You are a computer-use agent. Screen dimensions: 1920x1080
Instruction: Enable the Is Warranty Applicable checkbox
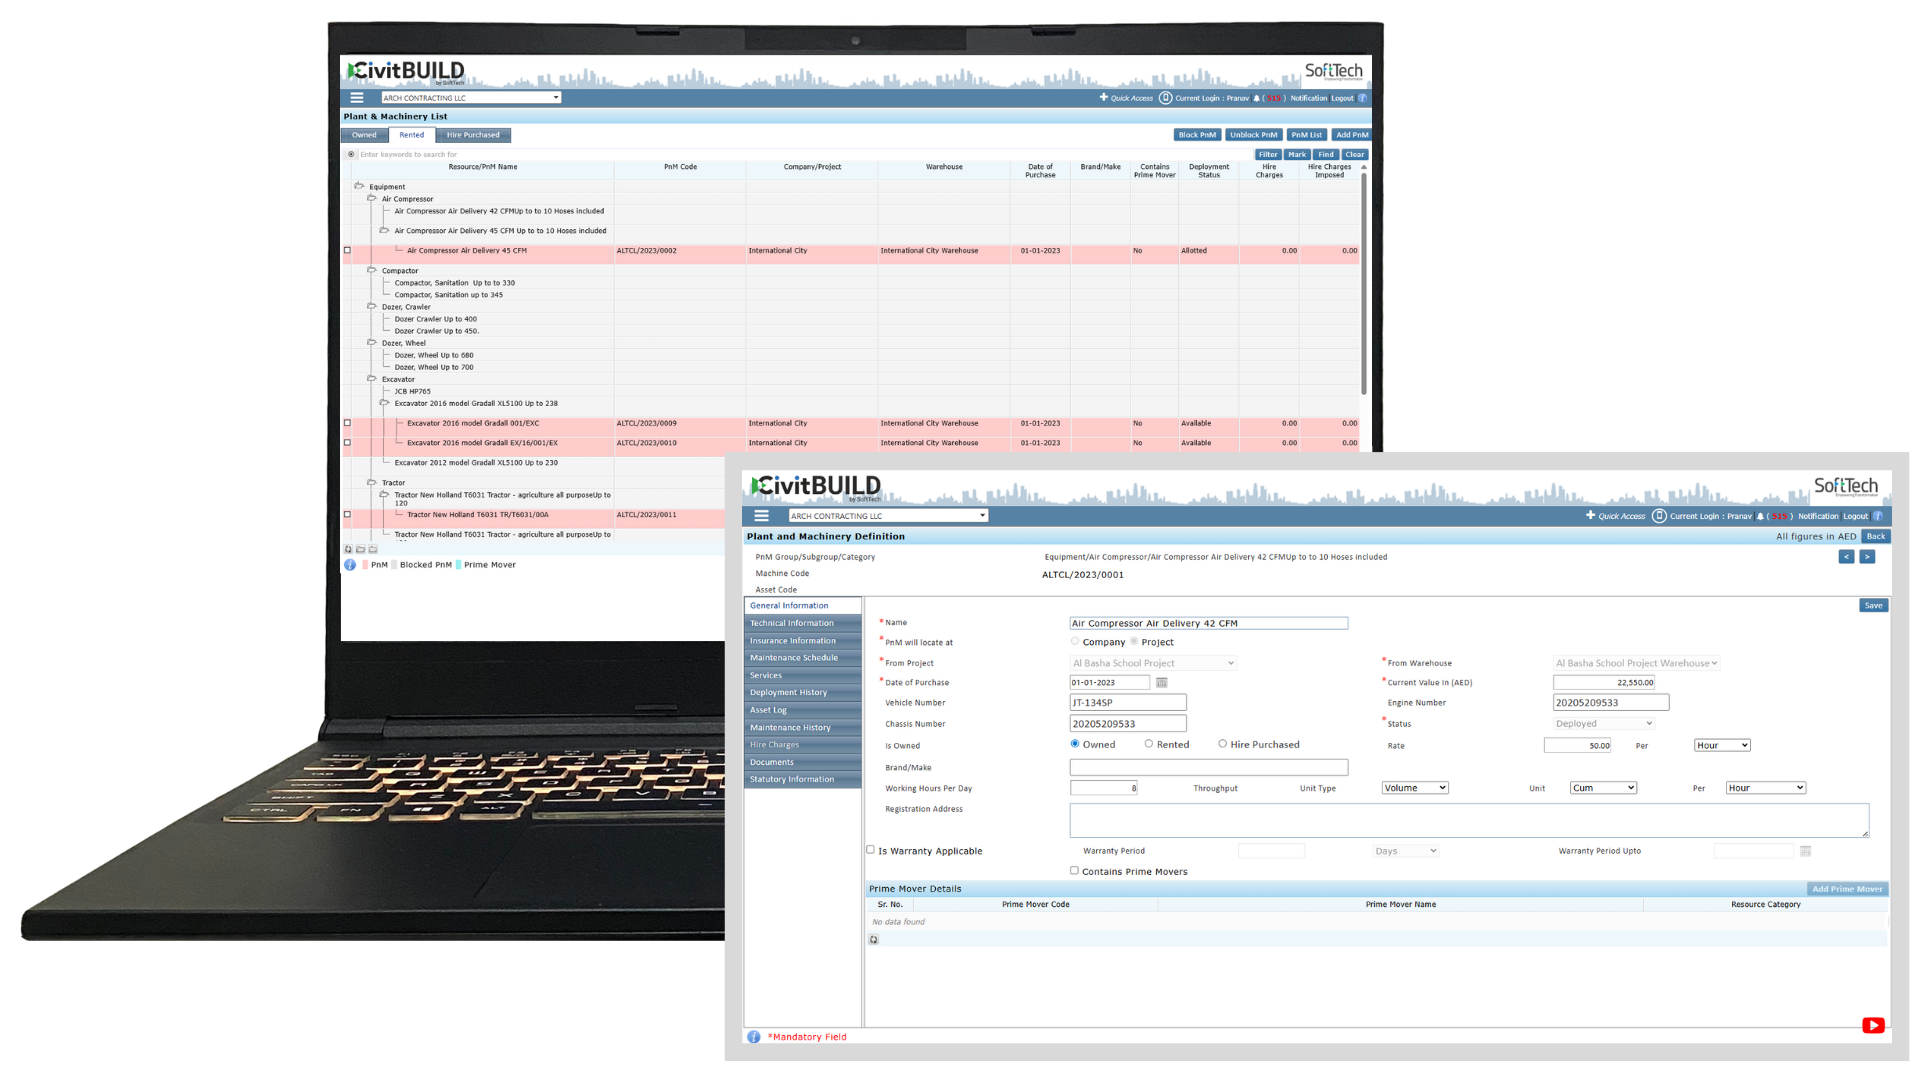[870, 850]
